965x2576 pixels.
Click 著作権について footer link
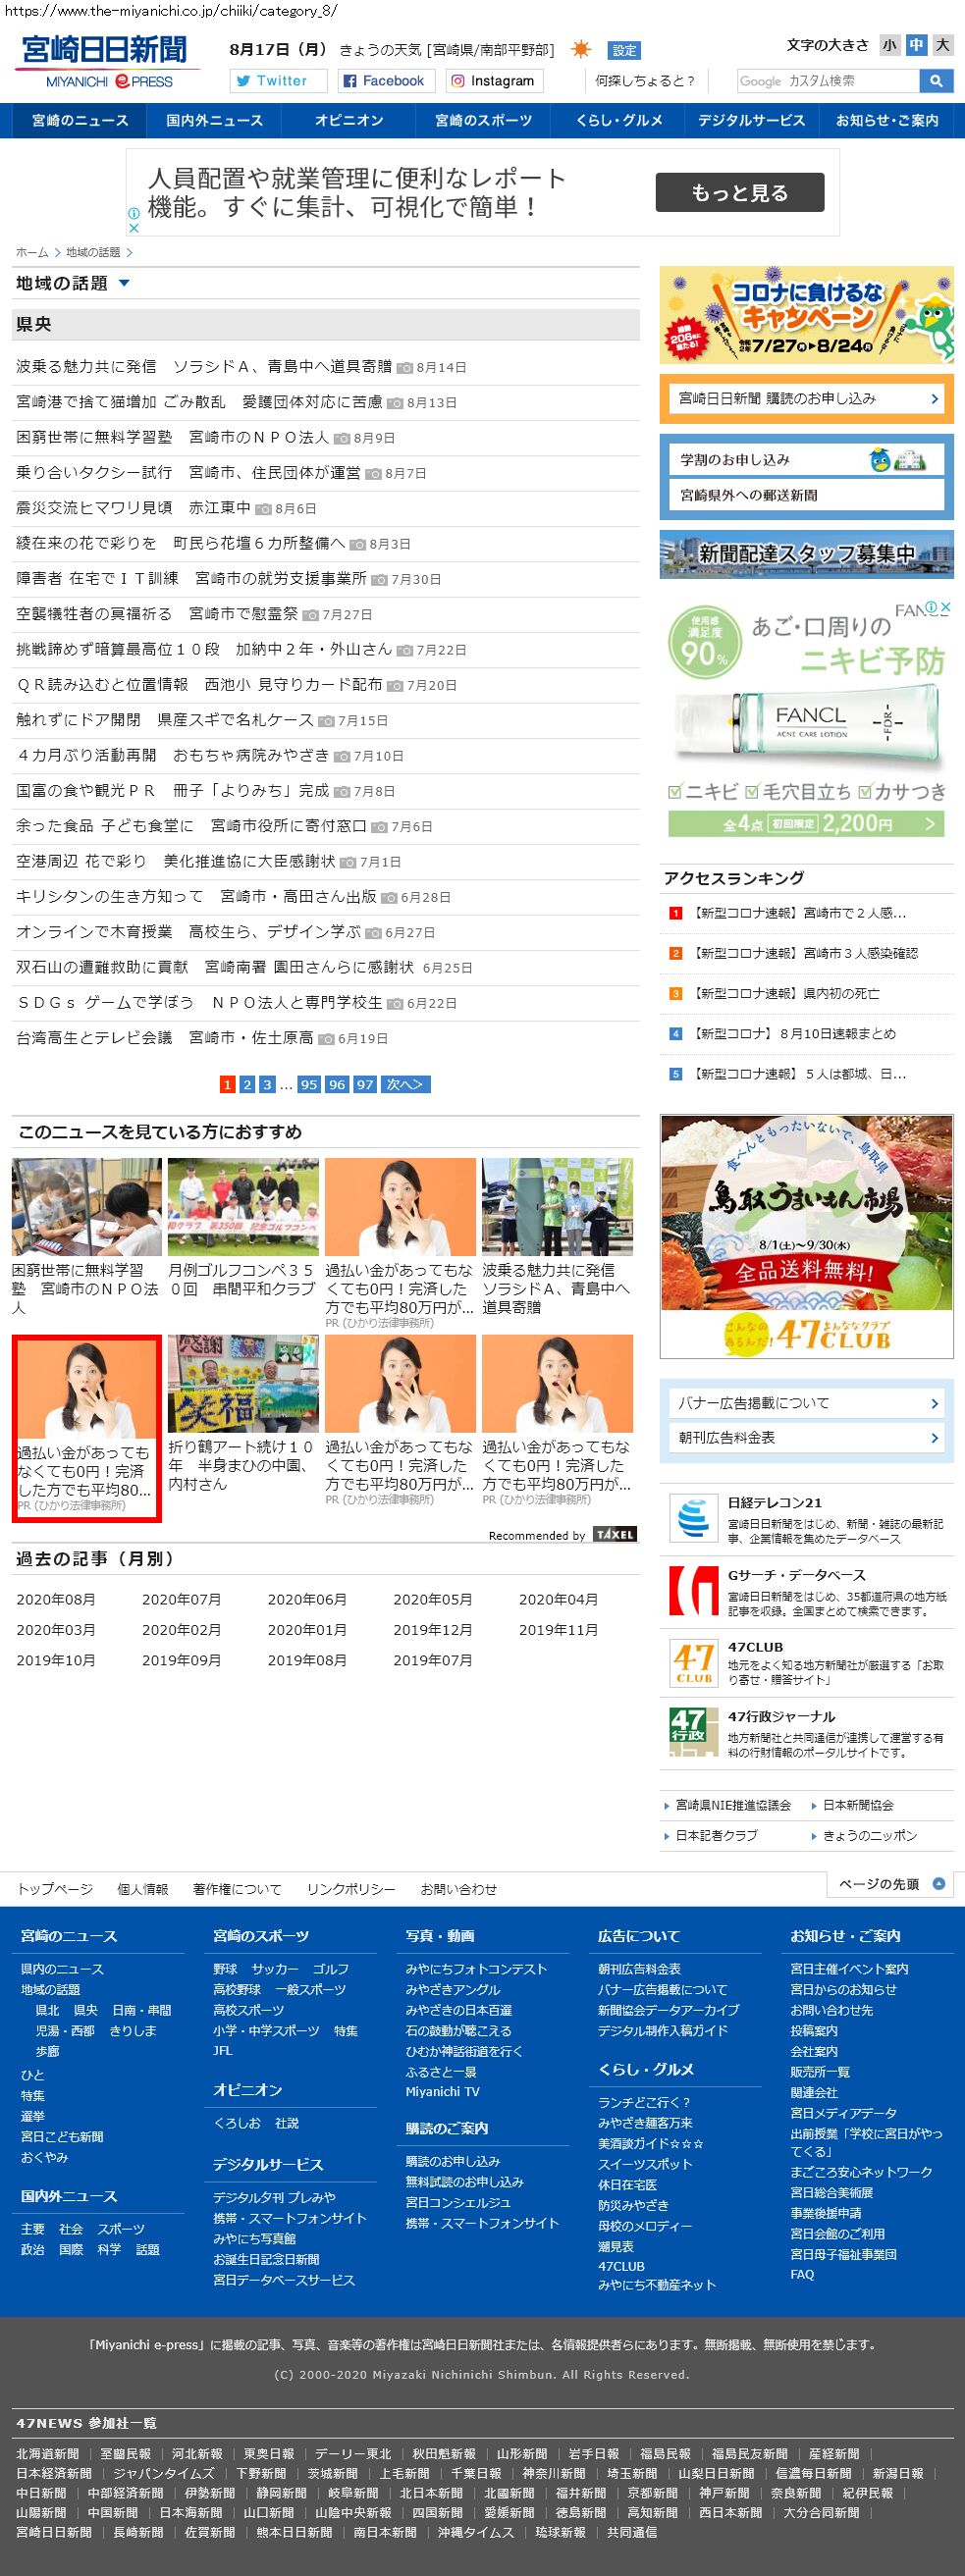pos(237,1889)
